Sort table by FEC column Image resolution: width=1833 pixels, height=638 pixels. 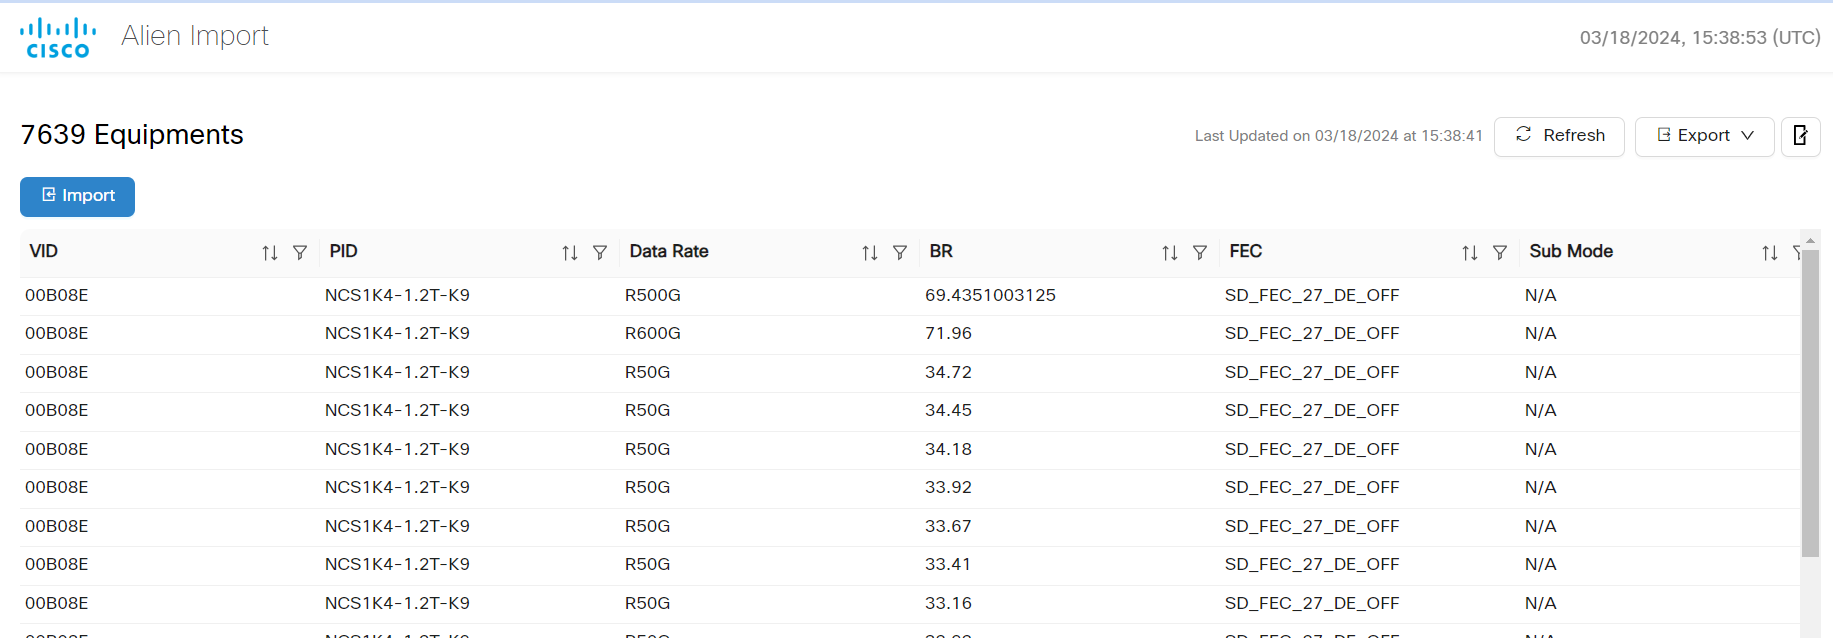1470,253
